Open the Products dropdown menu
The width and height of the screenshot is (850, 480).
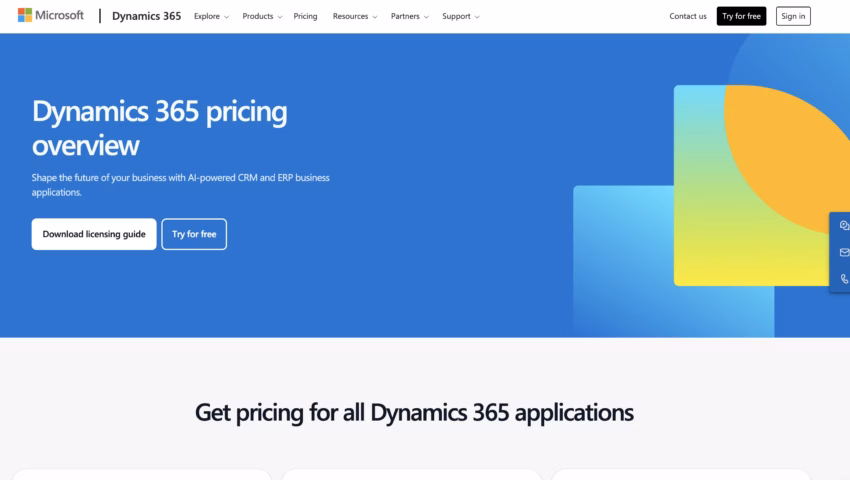point(262,16)
